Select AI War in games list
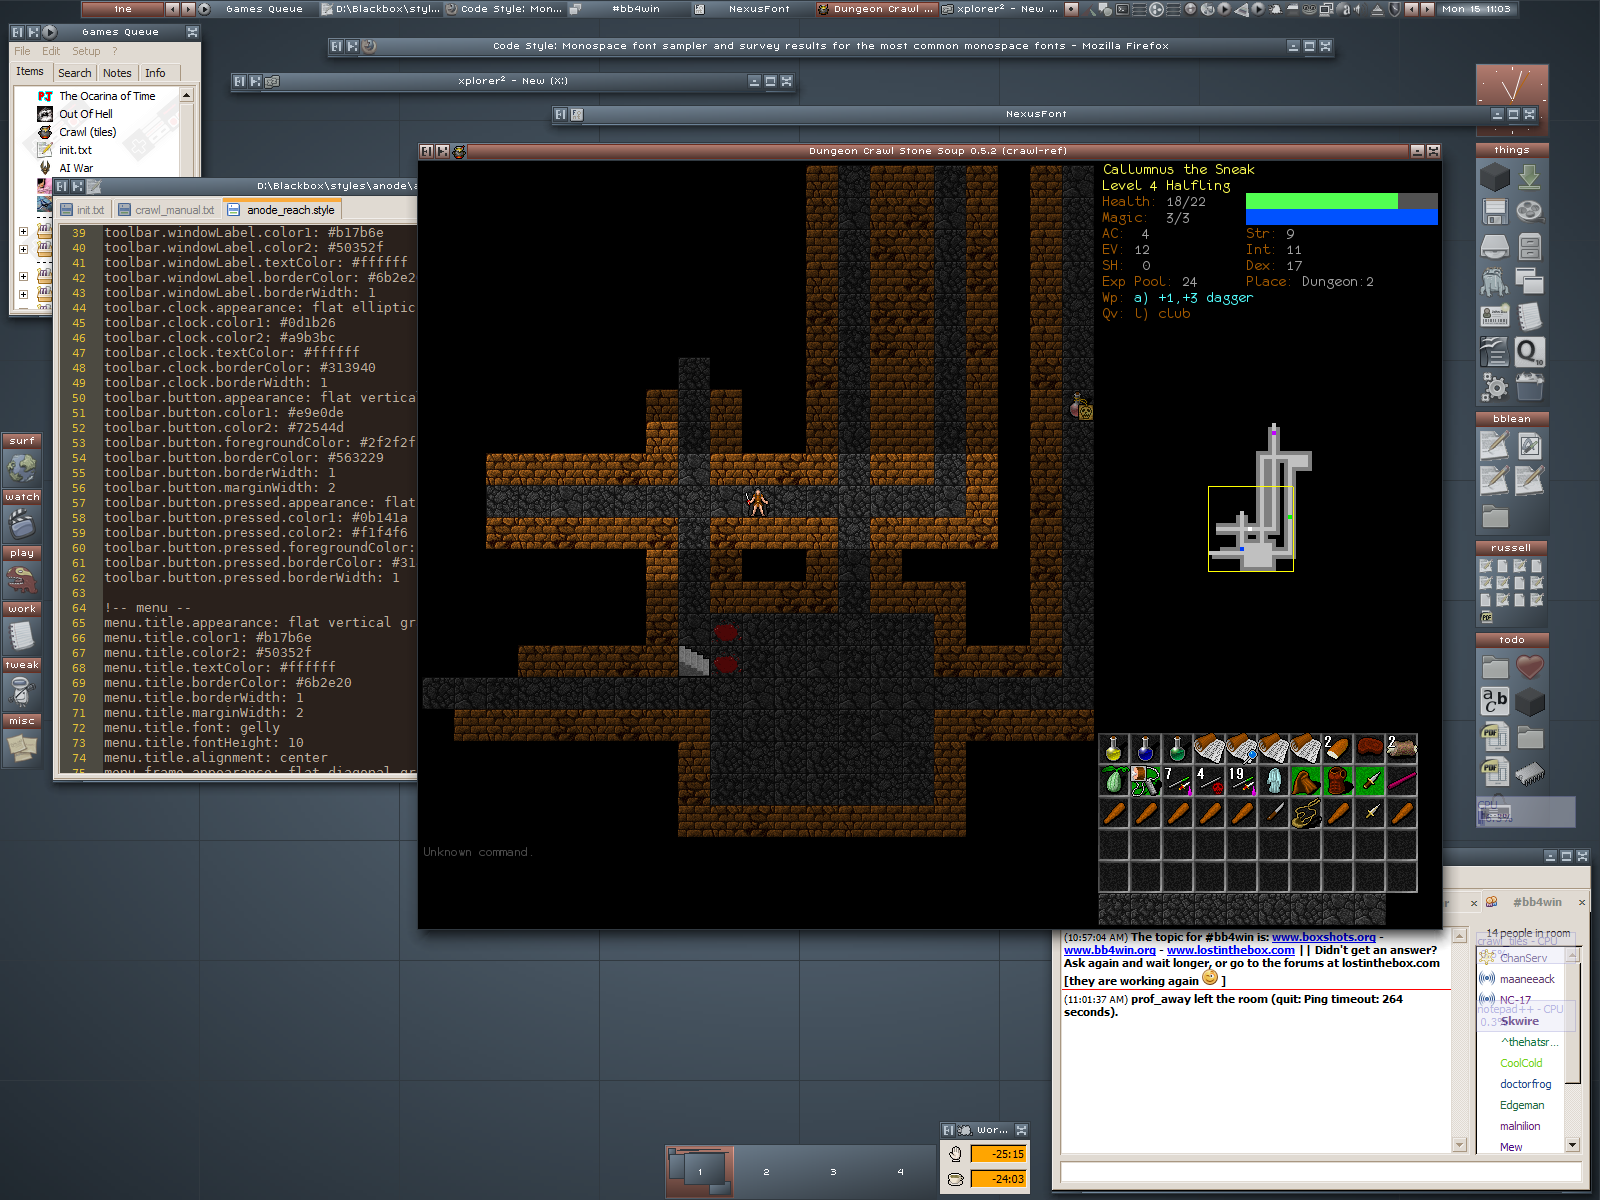 pos(76,168)
